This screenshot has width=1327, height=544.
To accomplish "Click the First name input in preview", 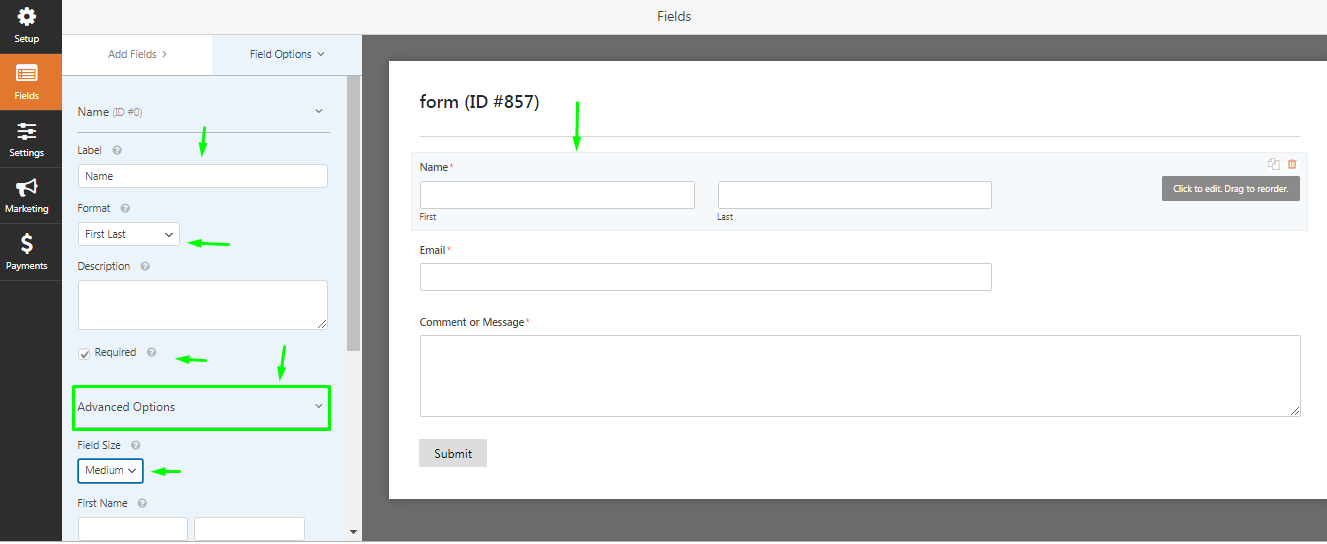I will point(557,195).
